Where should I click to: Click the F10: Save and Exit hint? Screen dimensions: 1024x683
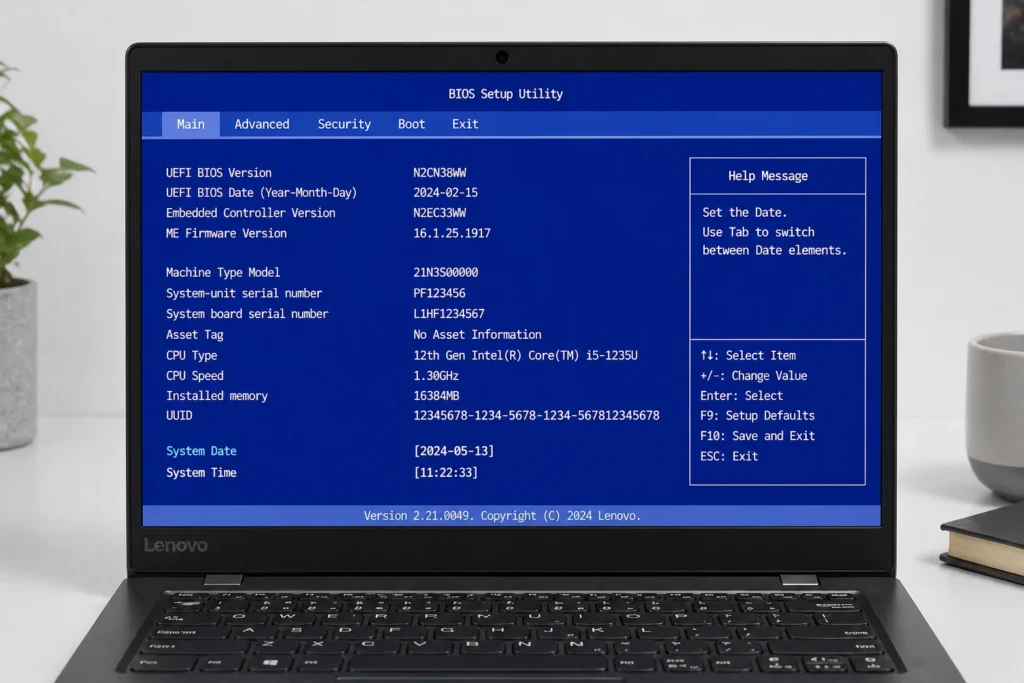coord(758,436)
